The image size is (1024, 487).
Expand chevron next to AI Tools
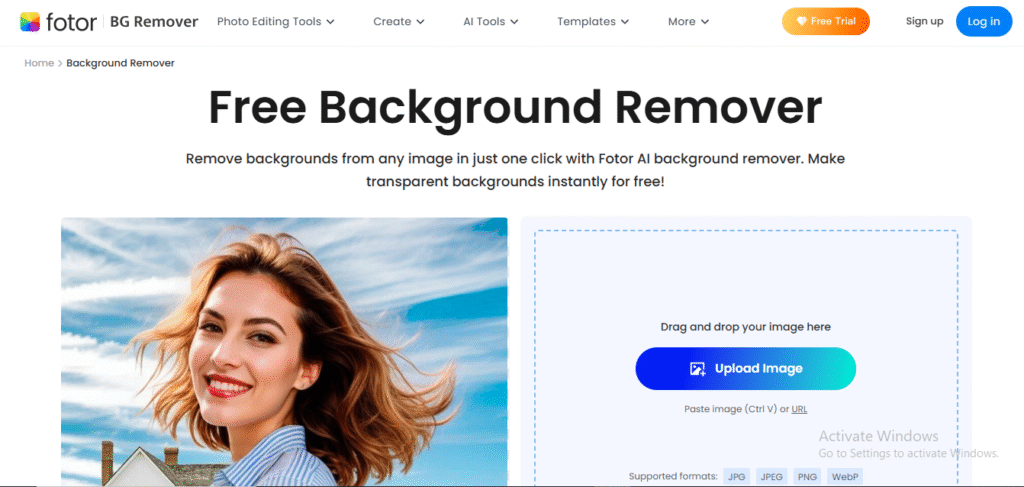click(x=515, y=22)
